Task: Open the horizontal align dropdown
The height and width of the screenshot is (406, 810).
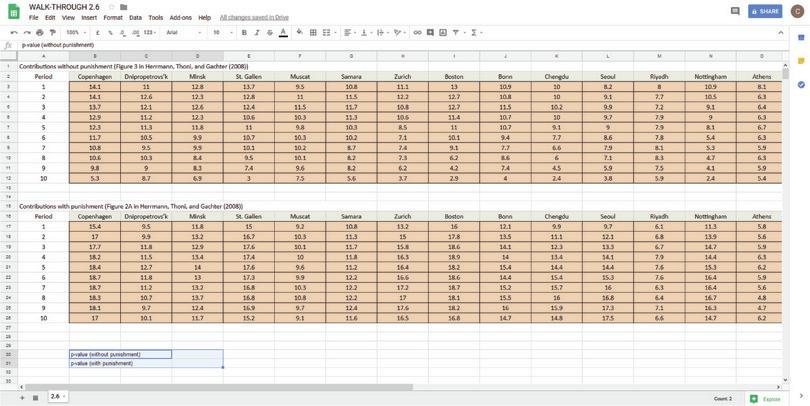Action: (350, 33)
